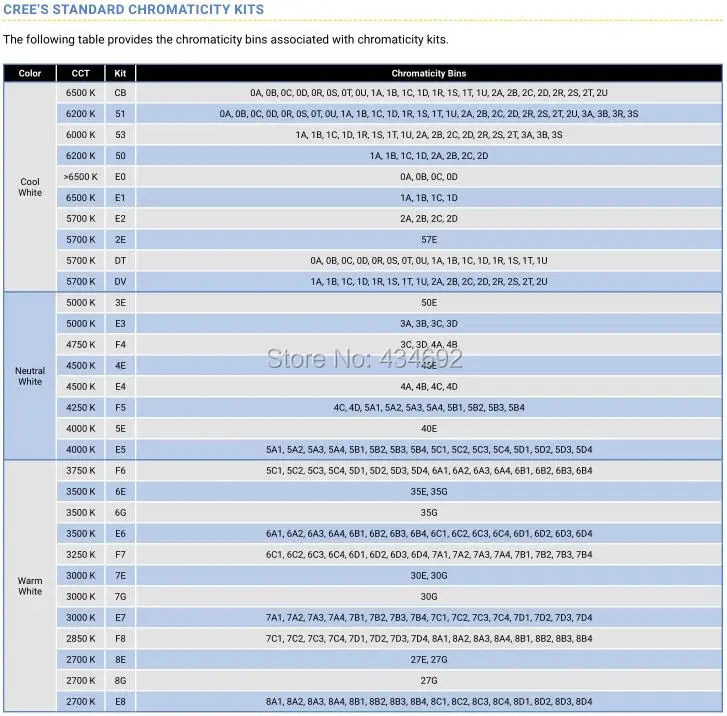Click kit code "F7"
This screenshot has height=716, width=727.
[x=120, y=554]
